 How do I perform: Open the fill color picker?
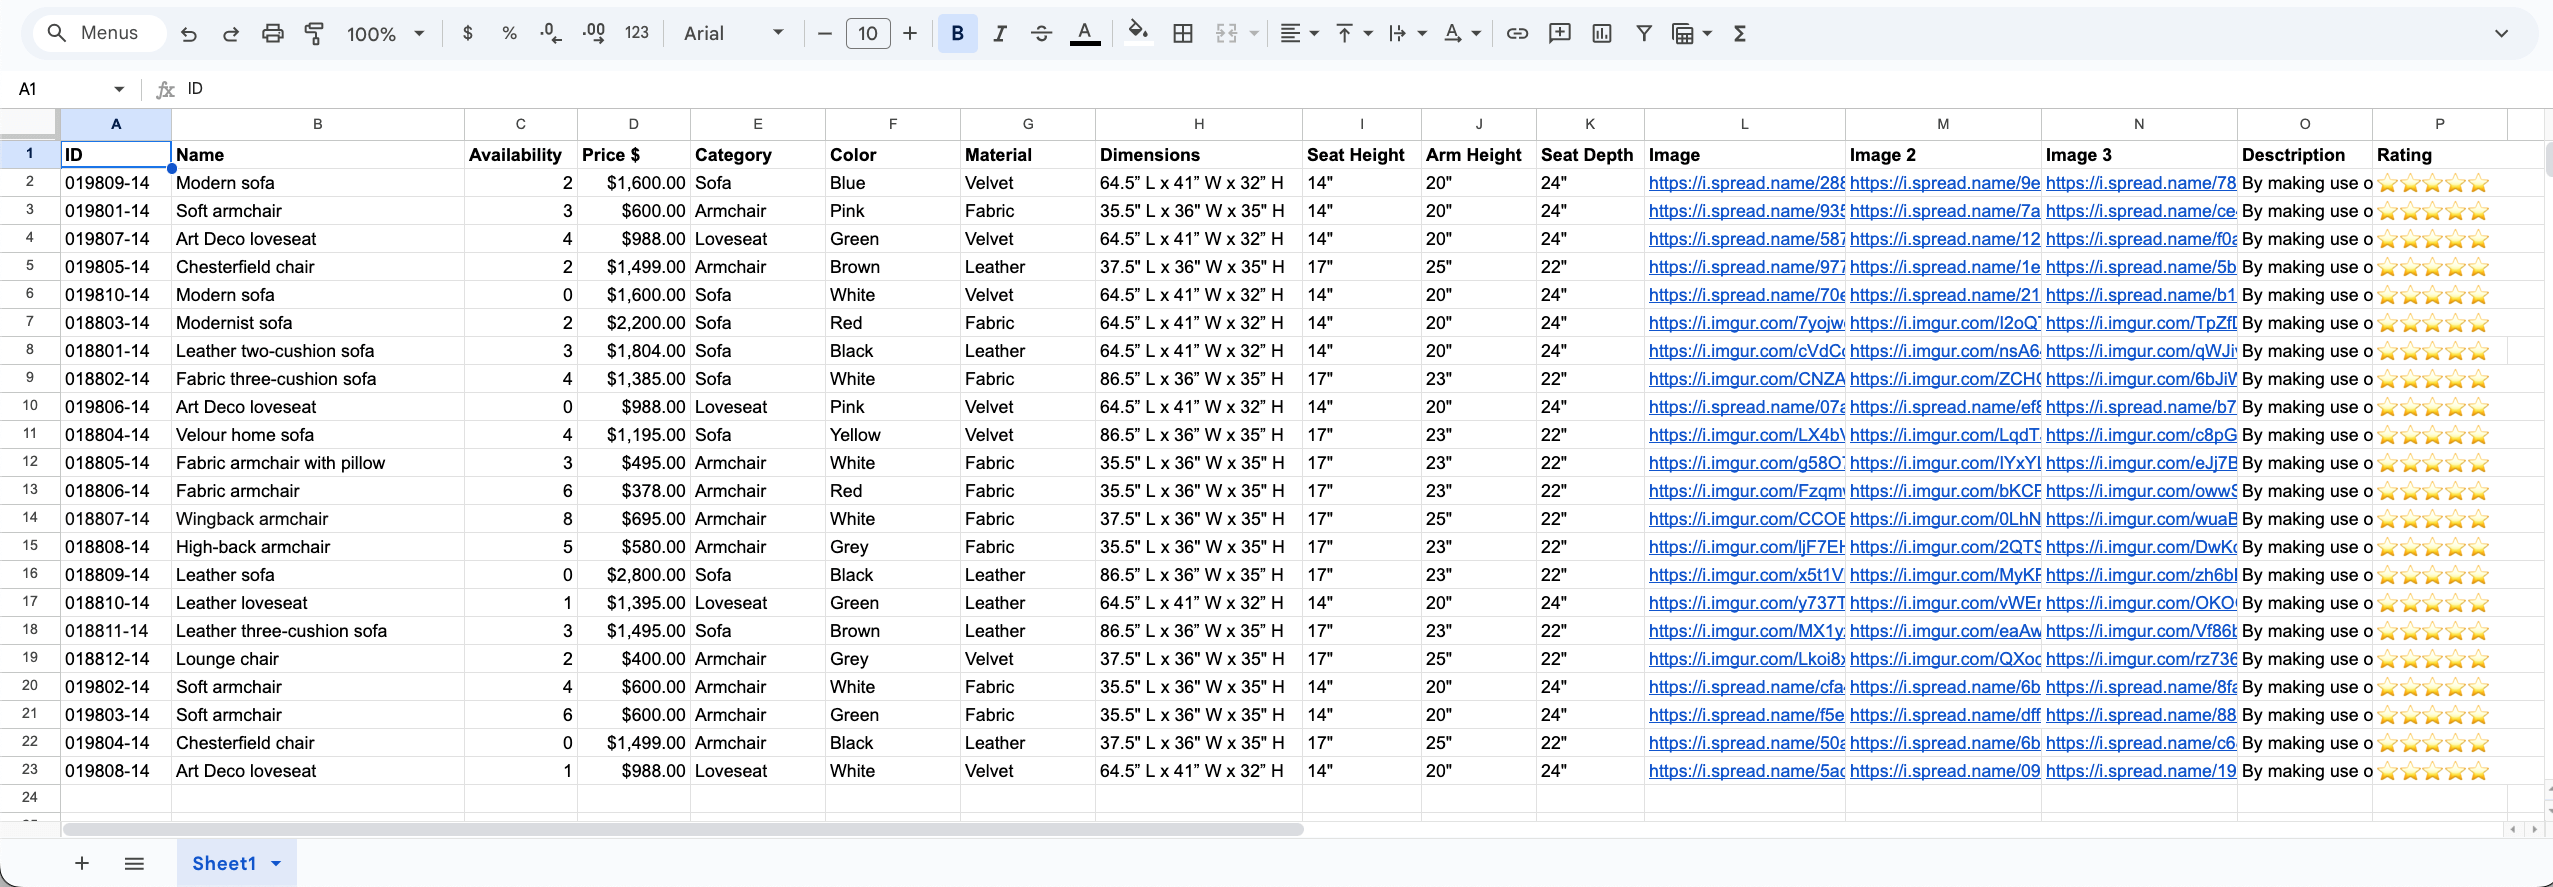pyautogui.click(x=1138, y=34)
